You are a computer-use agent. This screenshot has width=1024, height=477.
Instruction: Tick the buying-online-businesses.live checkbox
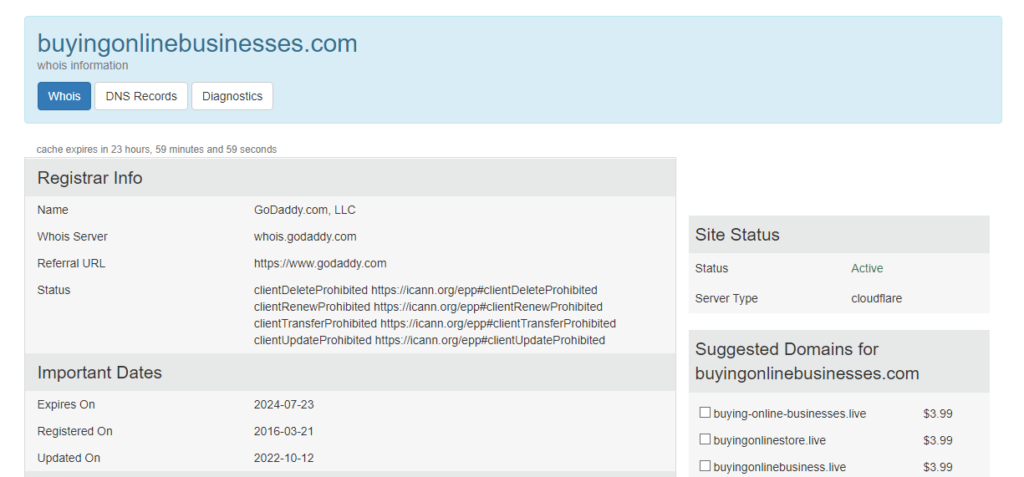(705, 413)
